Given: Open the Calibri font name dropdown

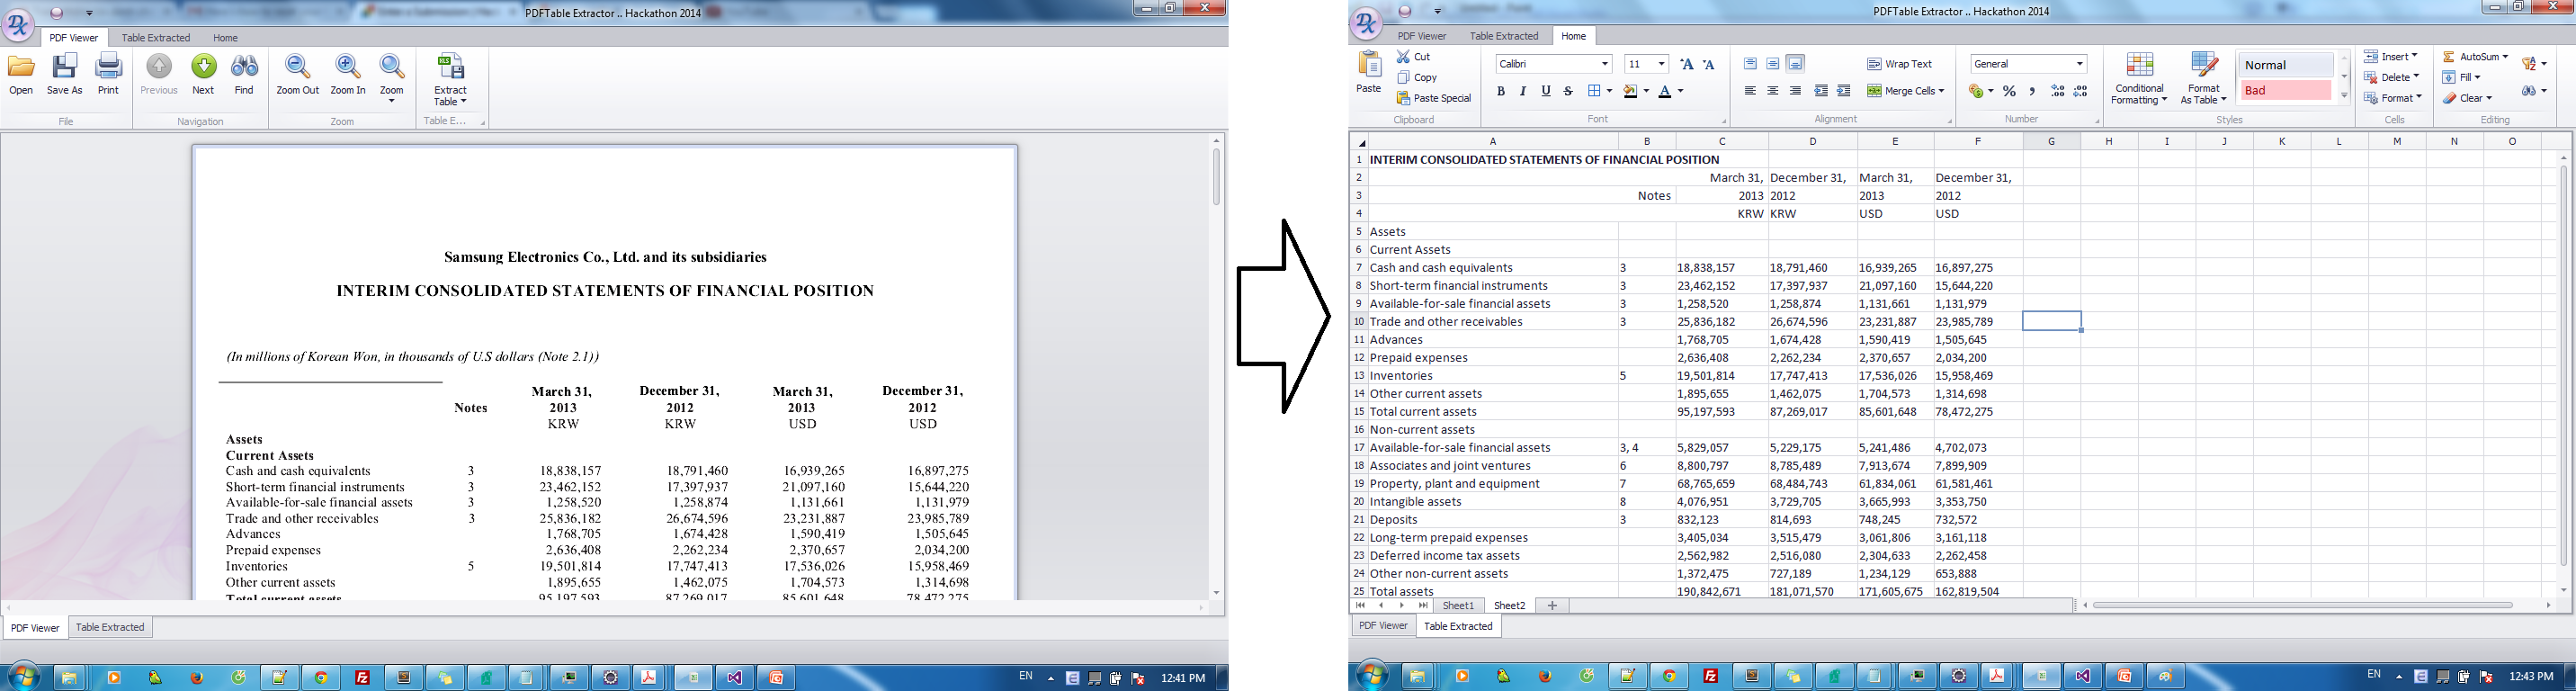Looking at the screenshot, I should [x=1605, y=64].
